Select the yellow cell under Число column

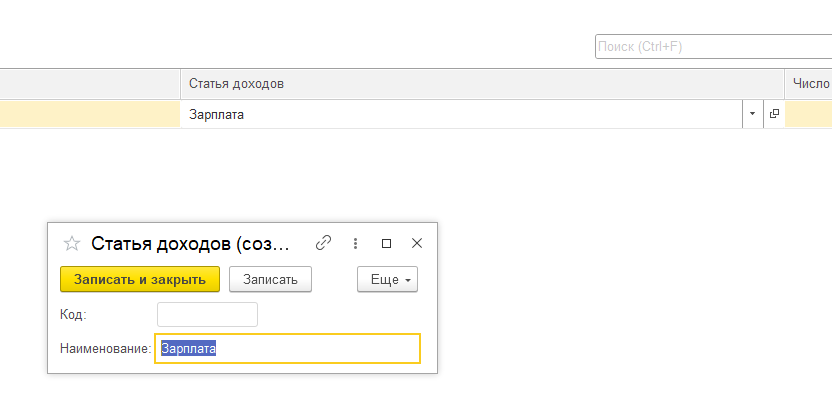tap(808, 114)
